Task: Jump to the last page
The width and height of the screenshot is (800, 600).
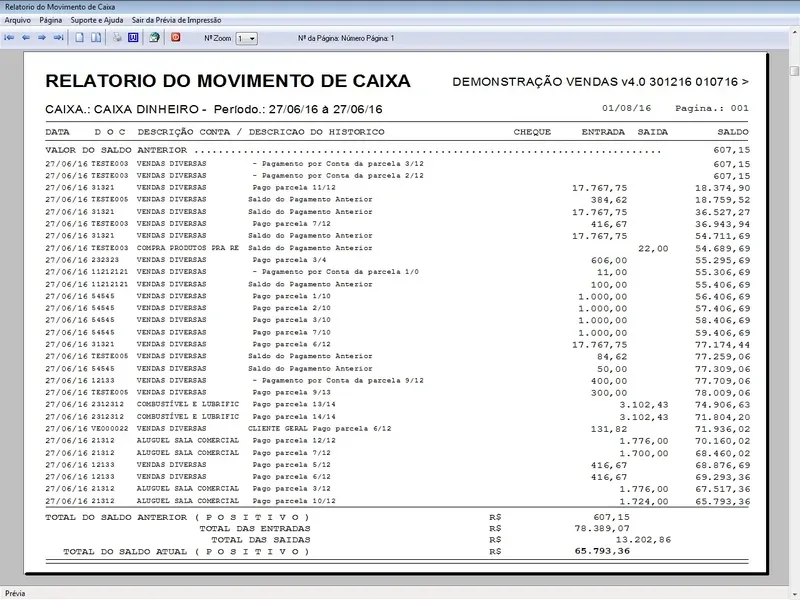Action: click(58, 38)
